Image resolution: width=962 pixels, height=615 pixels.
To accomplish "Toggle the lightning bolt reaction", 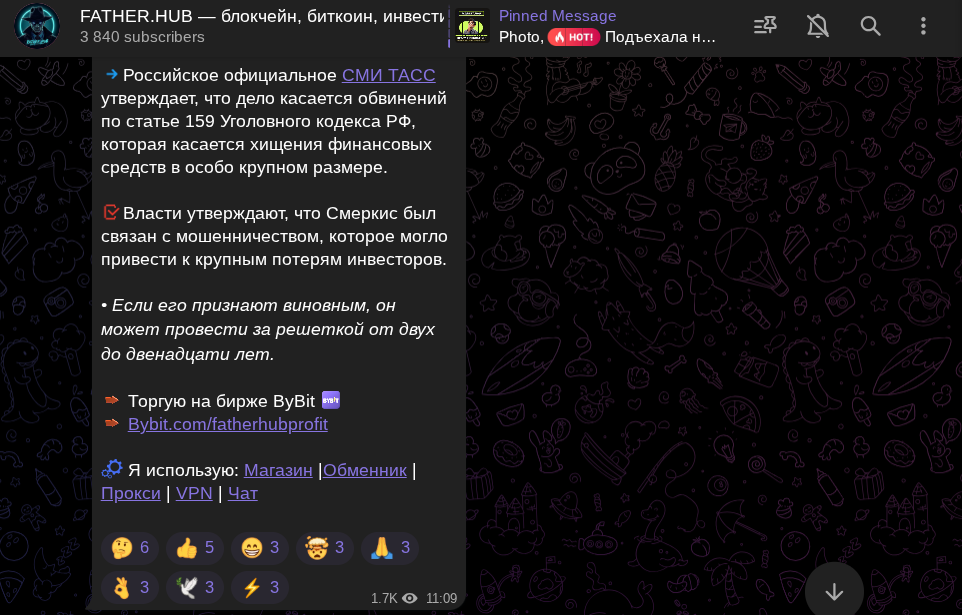I will click(x=260, y=587).
